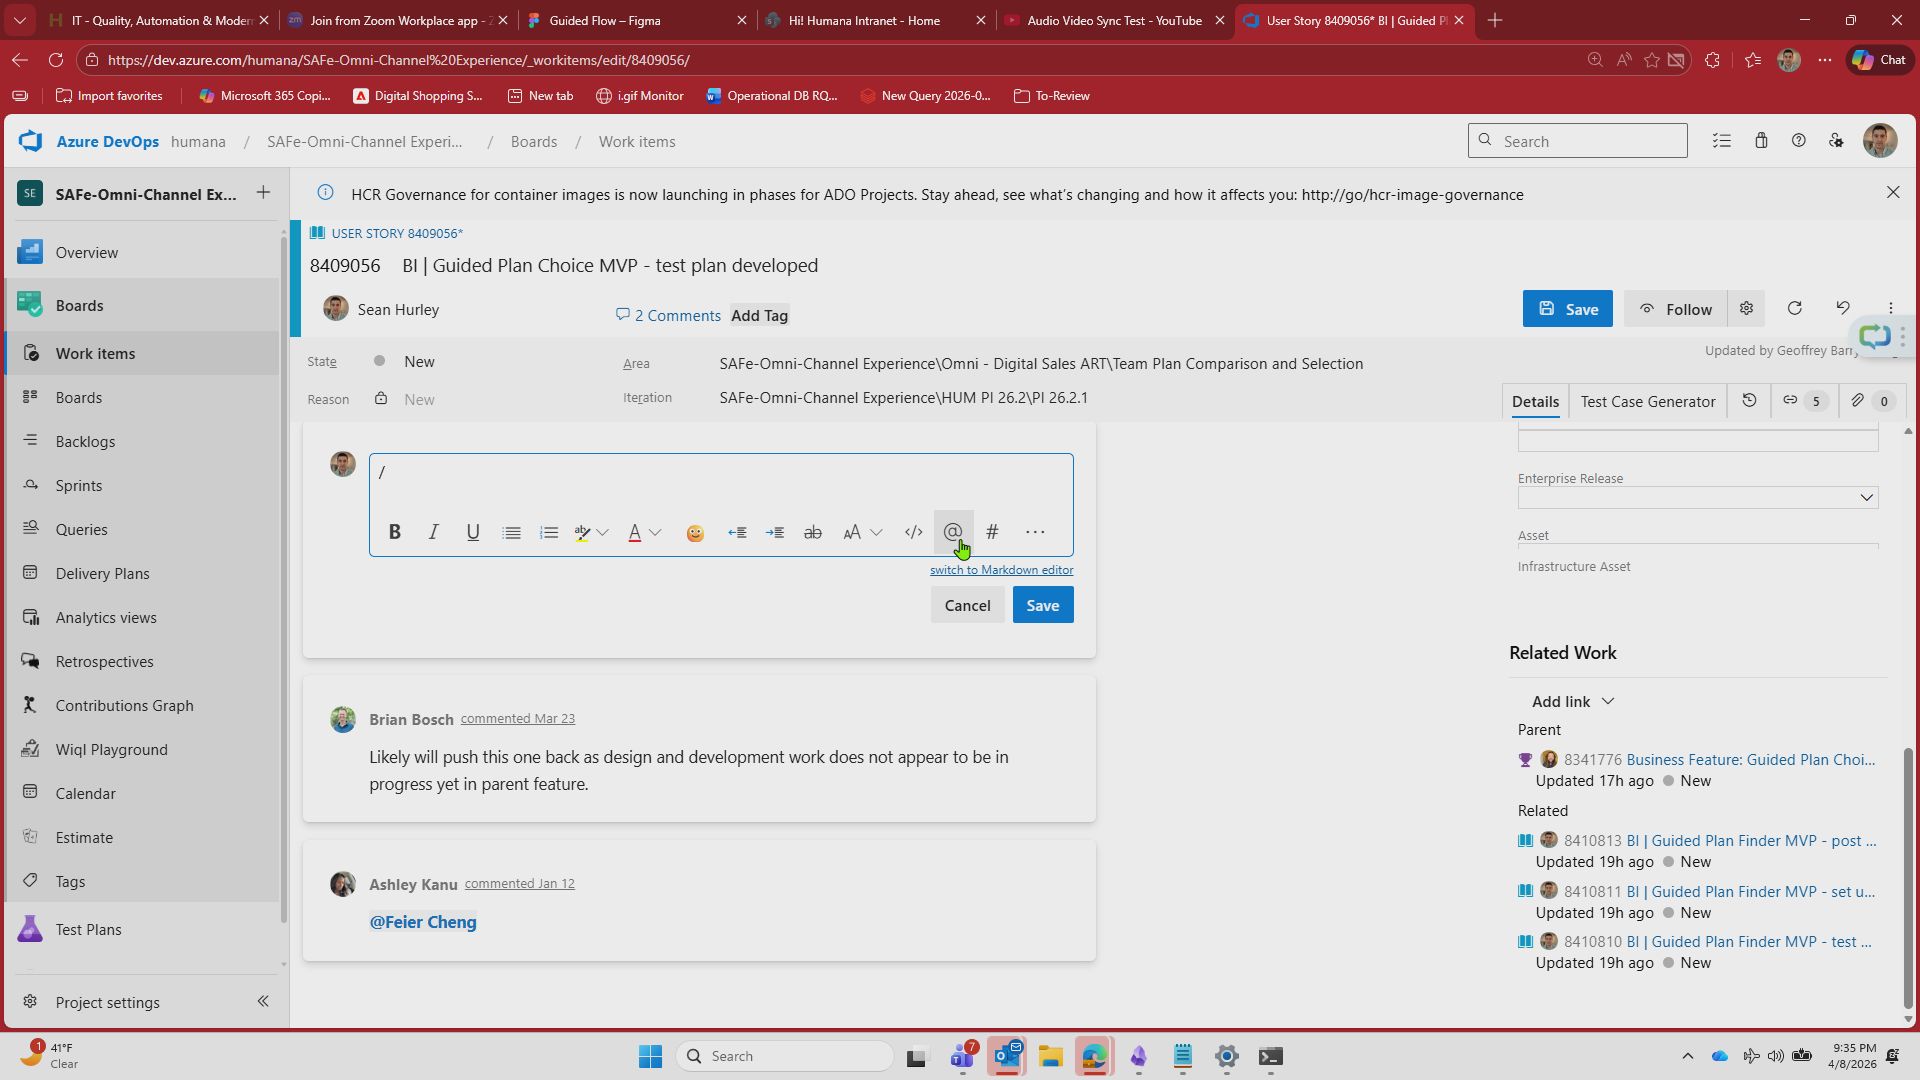
Task: Click the mention (@) icon
Action: (x=952, y=533)
